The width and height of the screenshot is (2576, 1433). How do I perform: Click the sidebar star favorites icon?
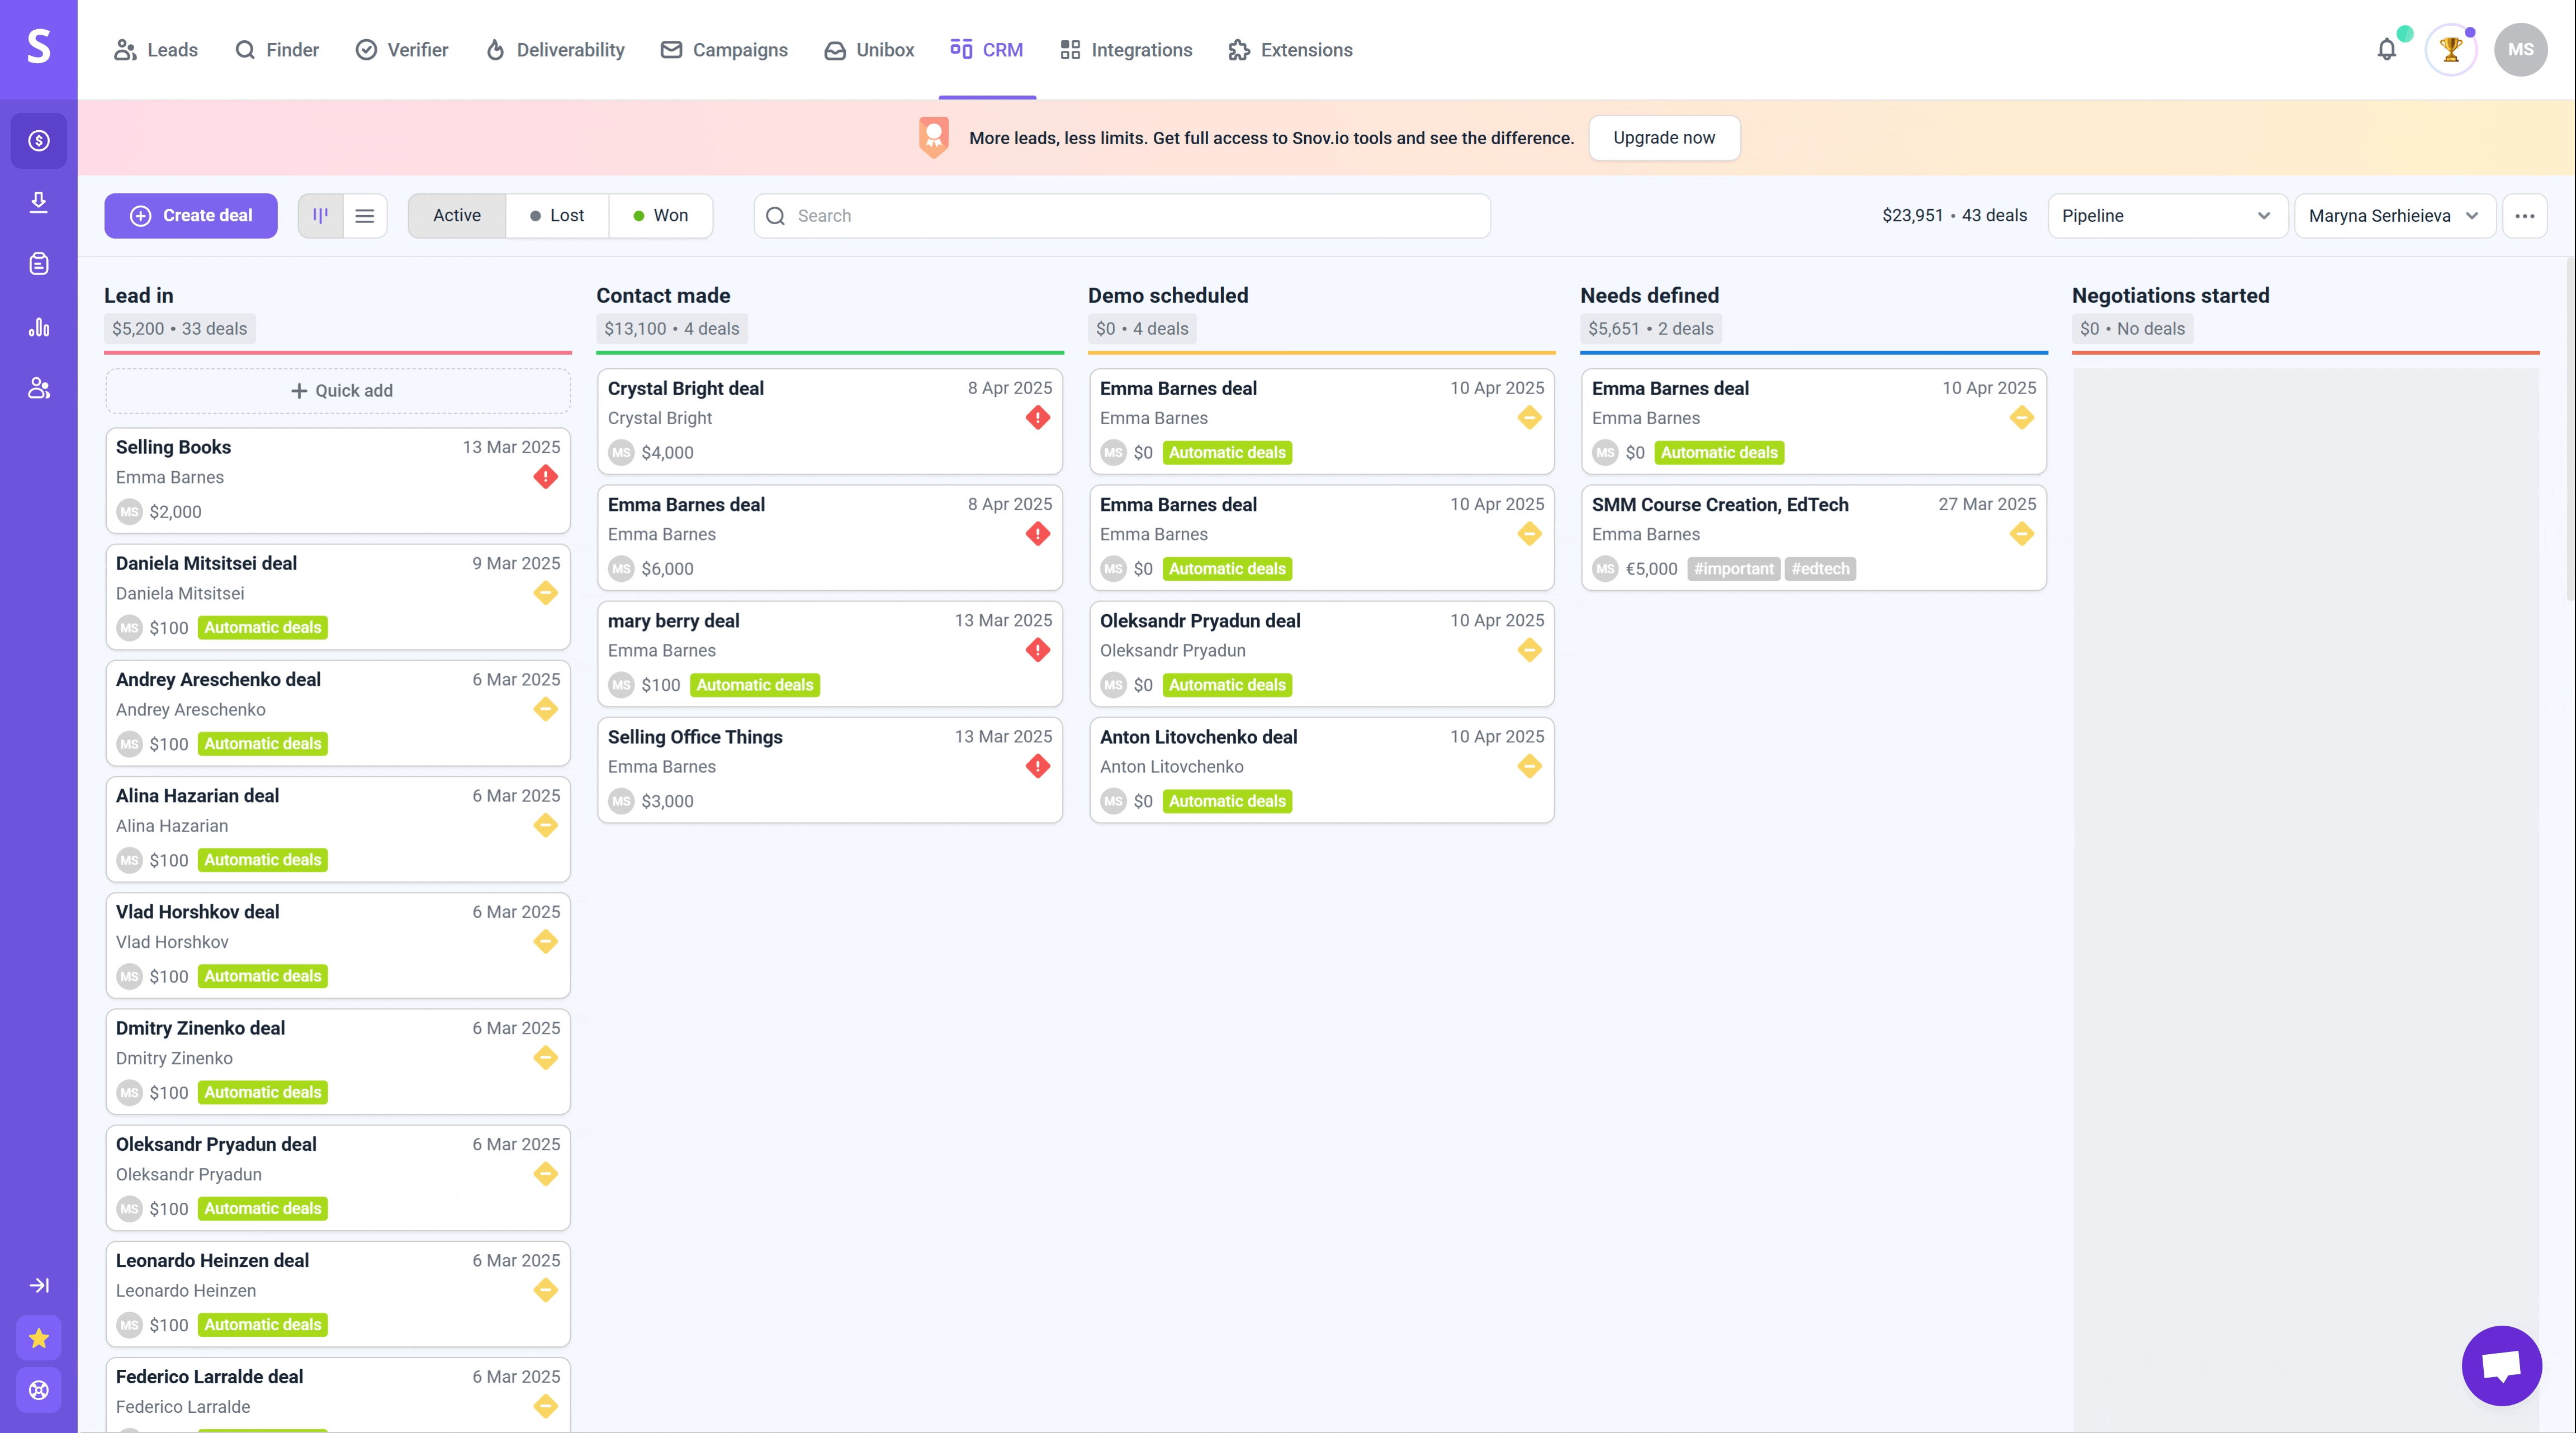tap(39, 1338)
